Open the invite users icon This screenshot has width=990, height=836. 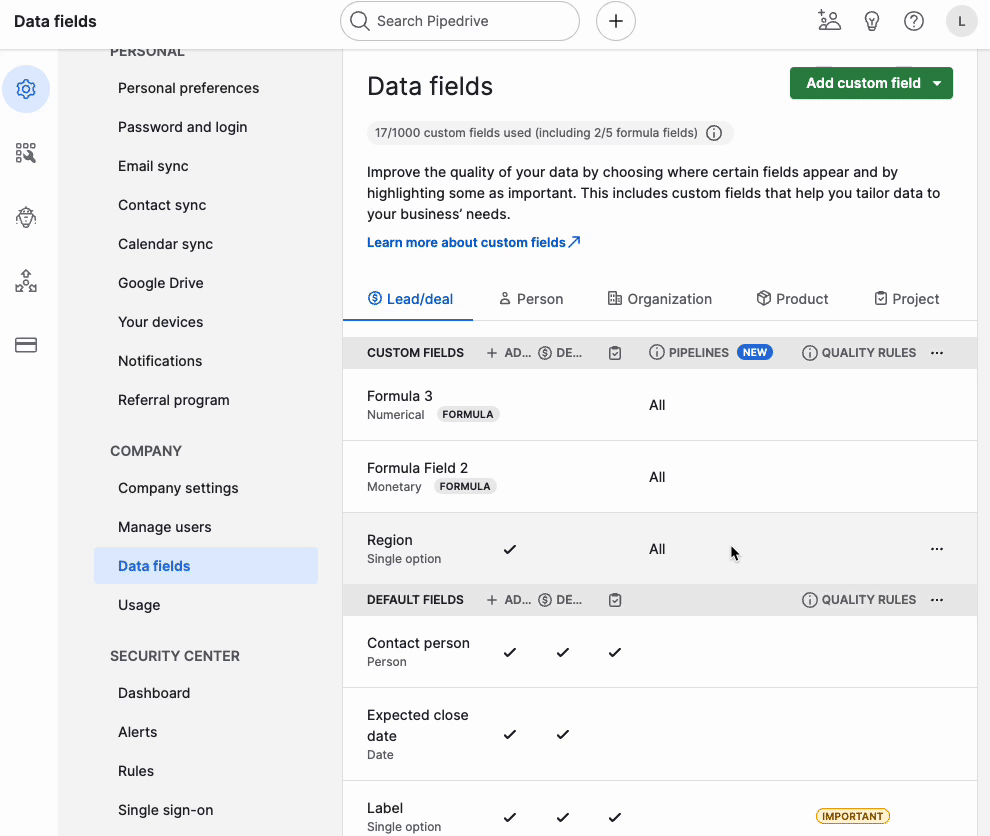click(829, 21)
